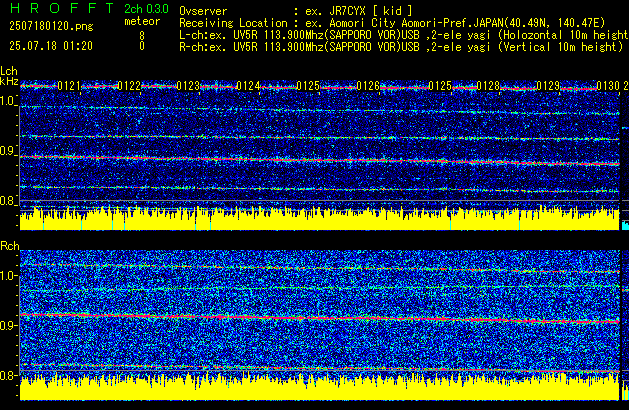The height and width of the screenshot is (410, 629).
Task: Click the 1.0 tick on Rch axis
Action: tap(8, 276)
